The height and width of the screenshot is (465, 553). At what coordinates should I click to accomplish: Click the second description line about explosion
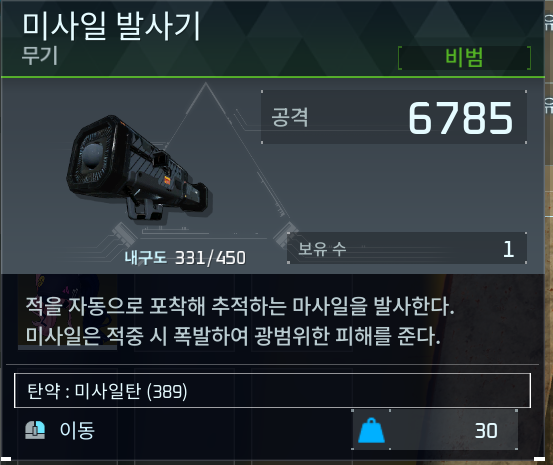[x=233, y=336]
